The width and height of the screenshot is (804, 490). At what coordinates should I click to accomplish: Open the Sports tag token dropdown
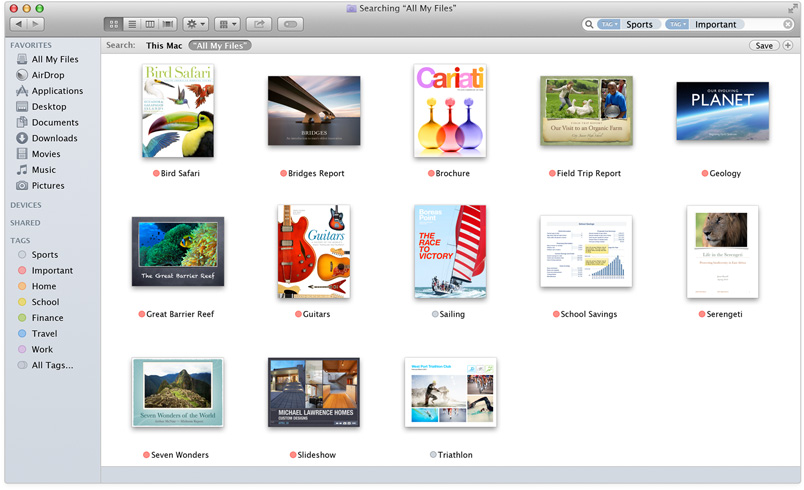609,24
